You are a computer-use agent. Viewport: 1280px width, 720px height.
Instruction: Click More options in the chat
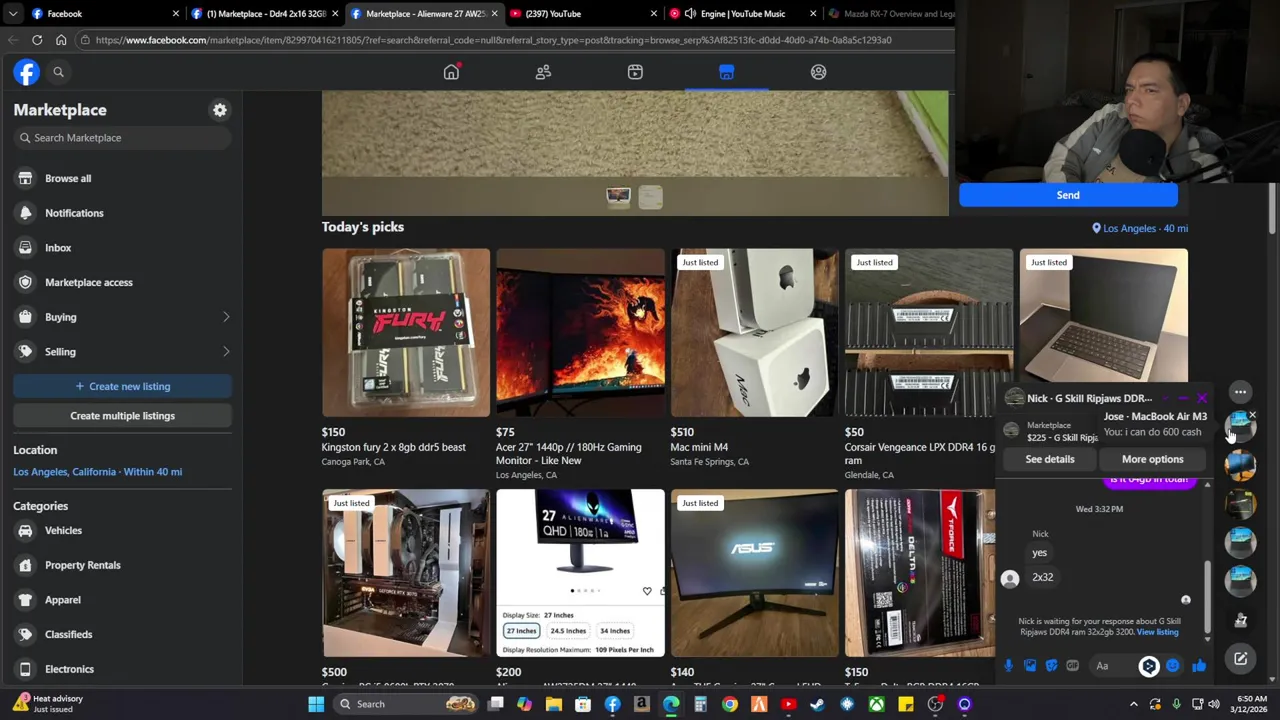(x=1152, y=459)
